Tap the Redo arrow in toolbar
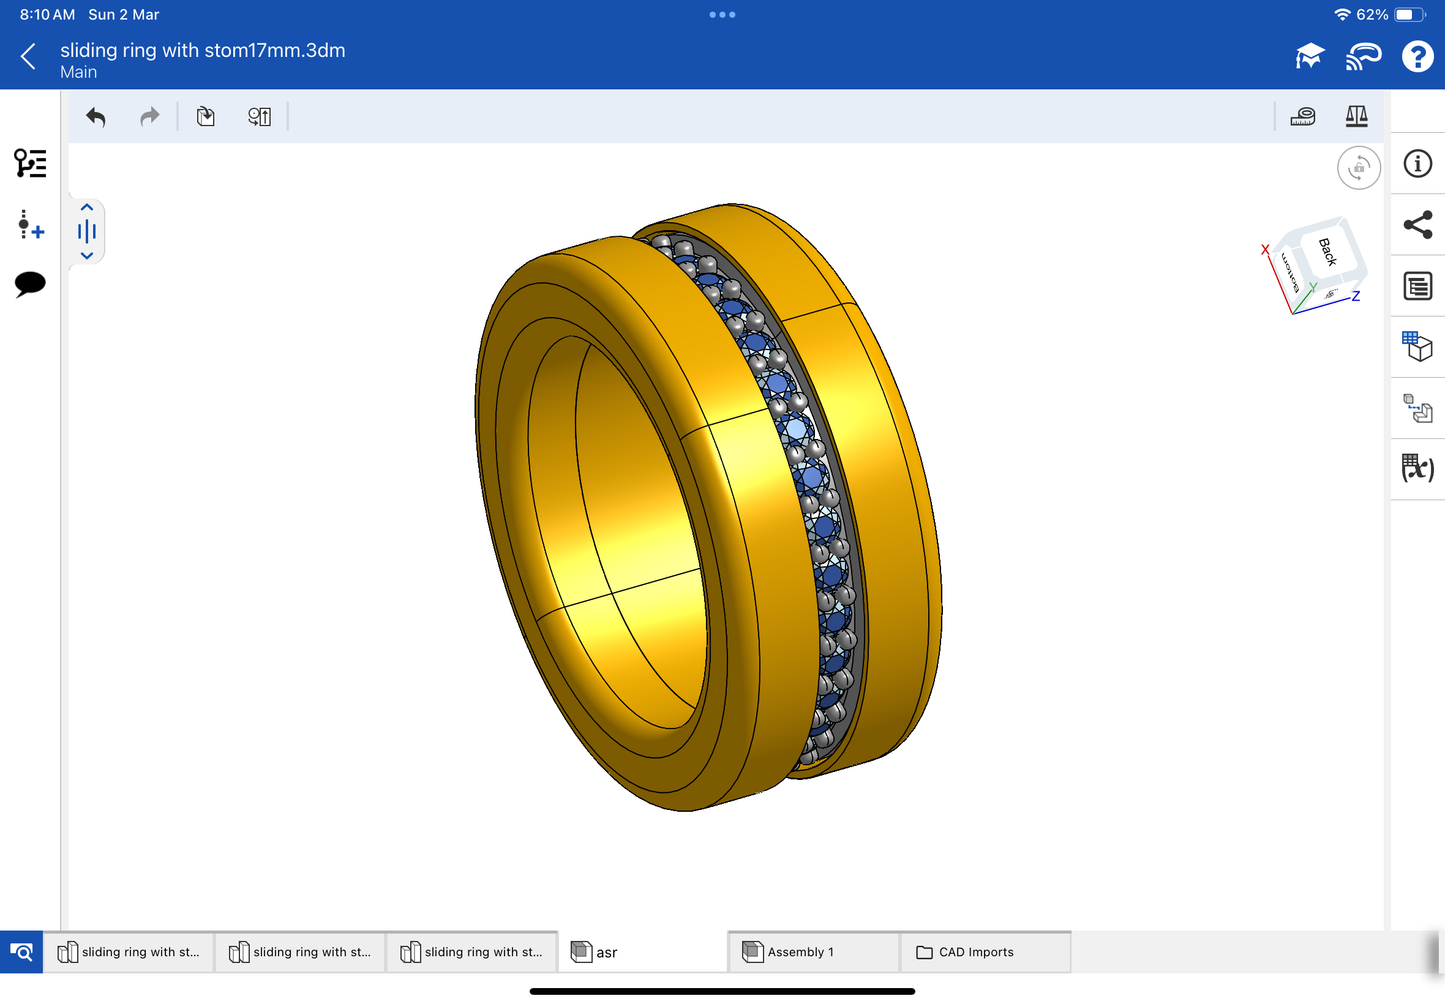1445x1004 pixels. click(x=149, y=117)
